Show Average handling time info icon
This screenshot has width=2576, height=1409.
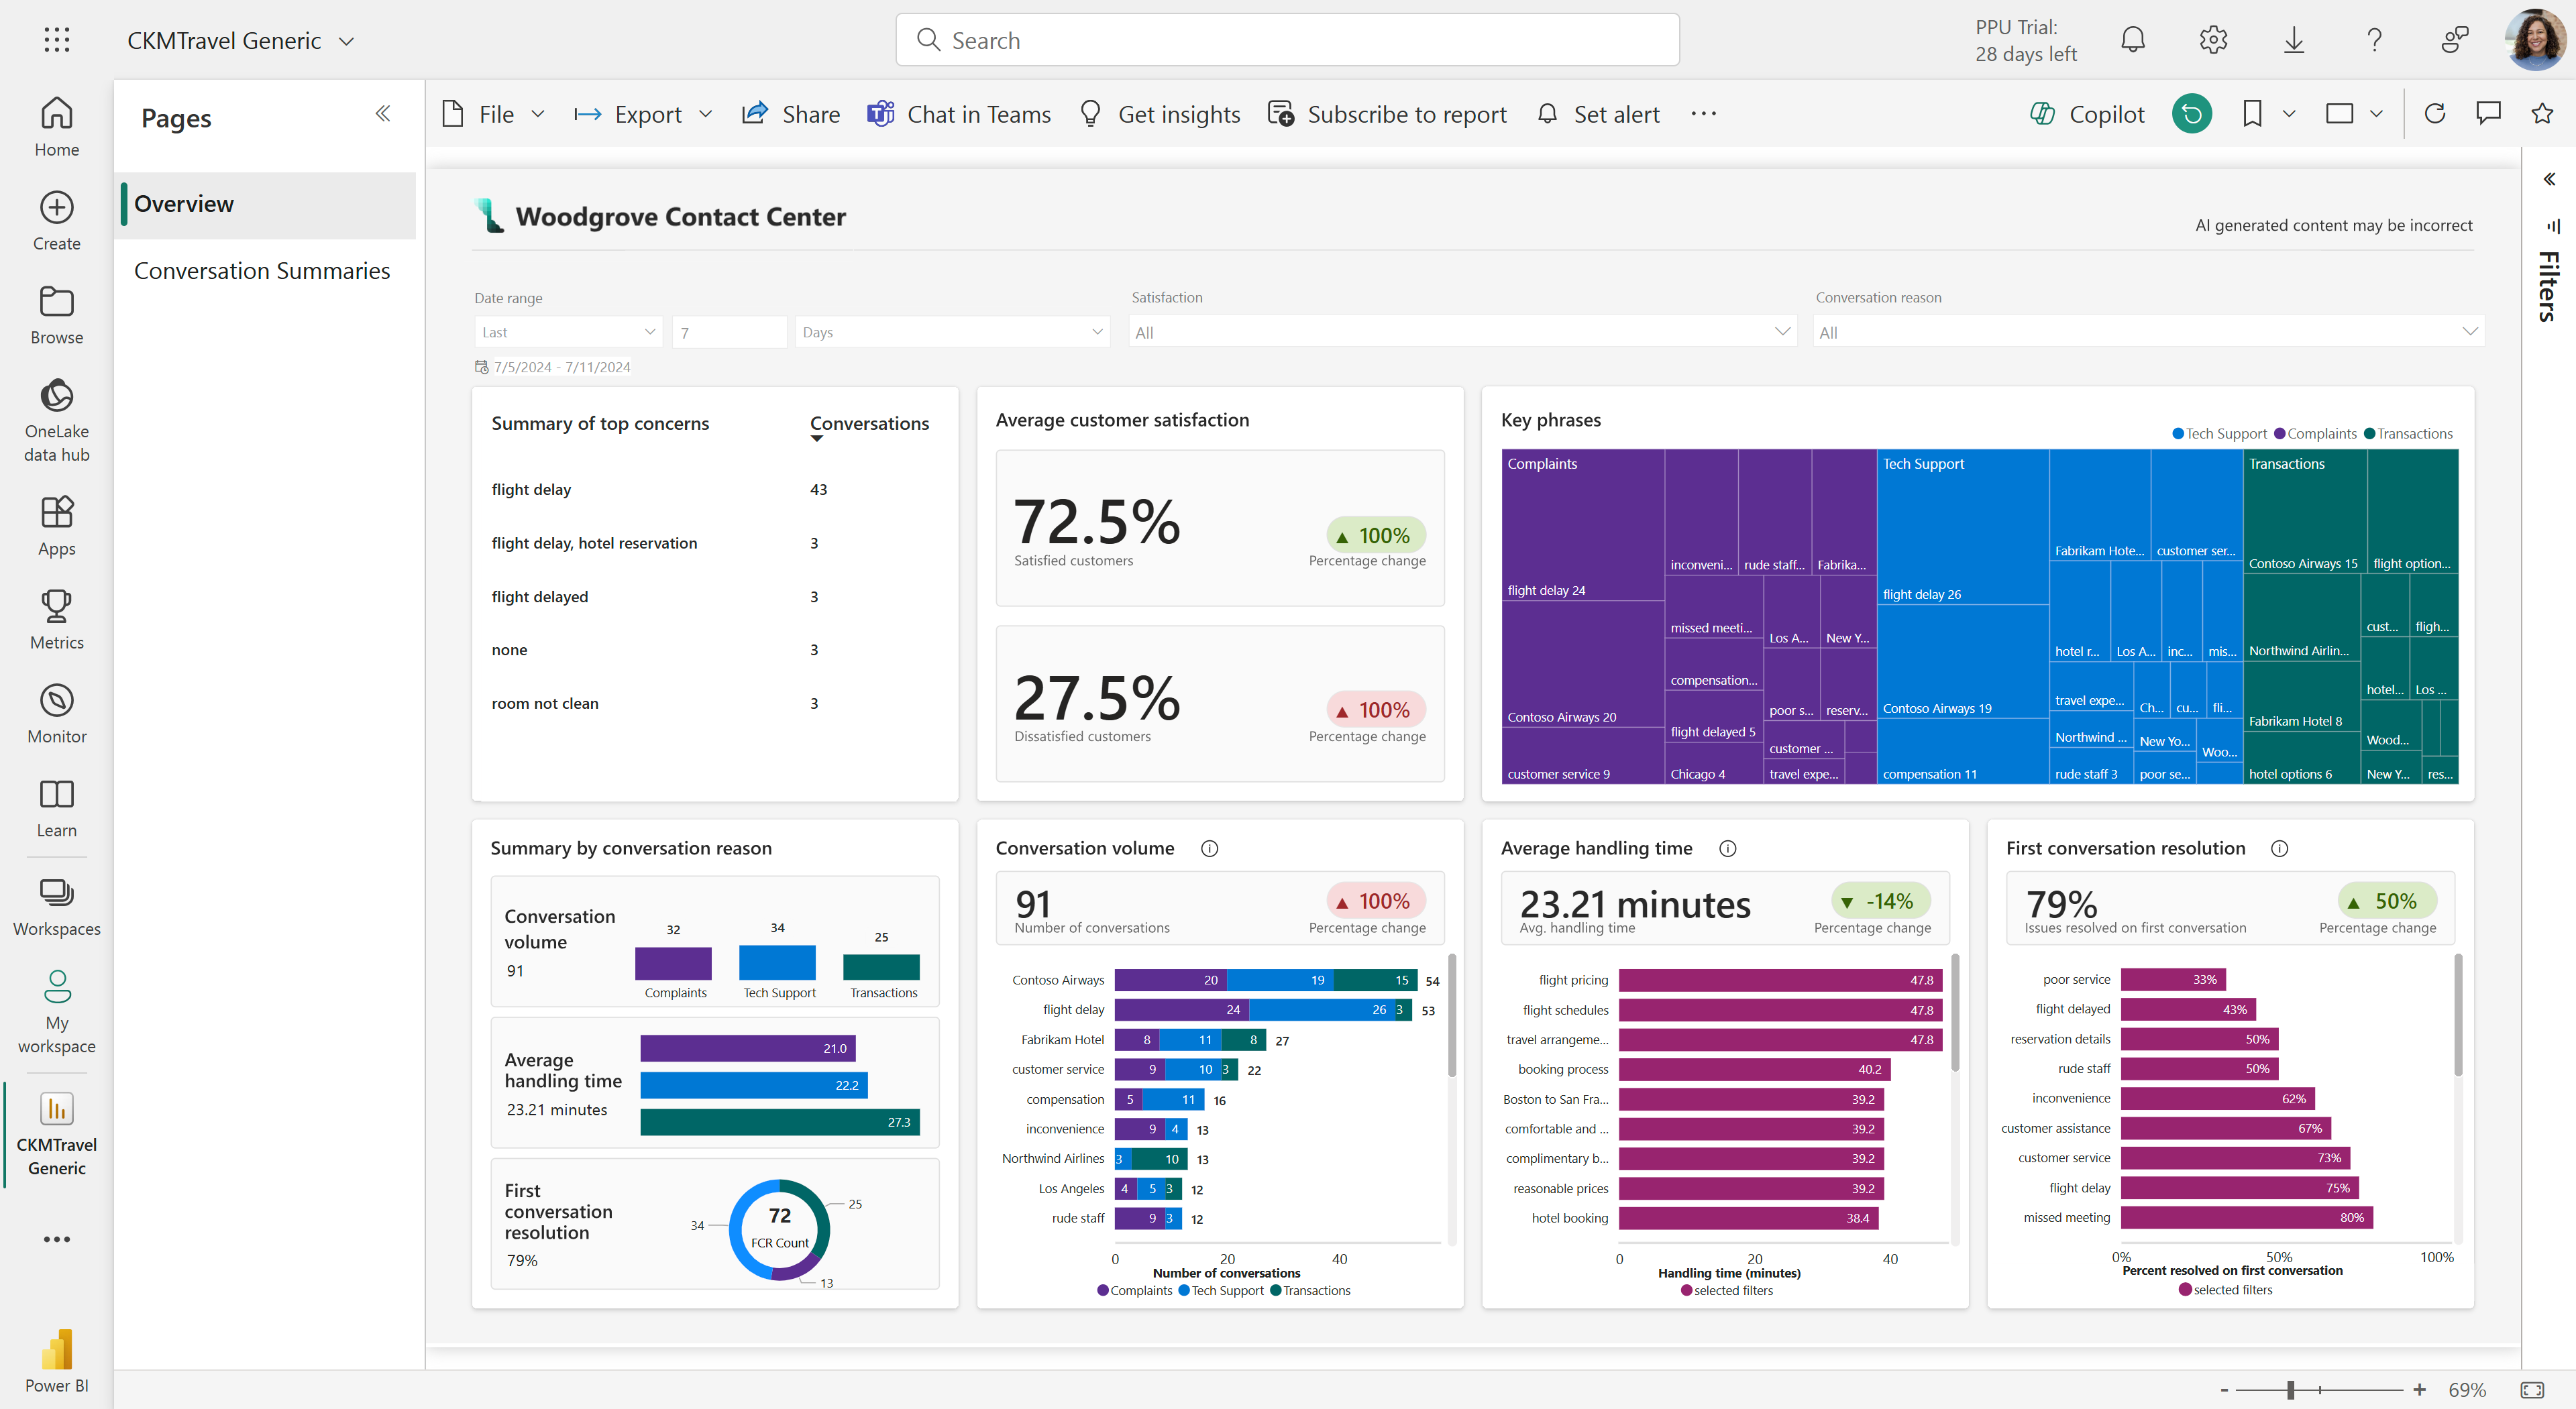coord(1727,848)
